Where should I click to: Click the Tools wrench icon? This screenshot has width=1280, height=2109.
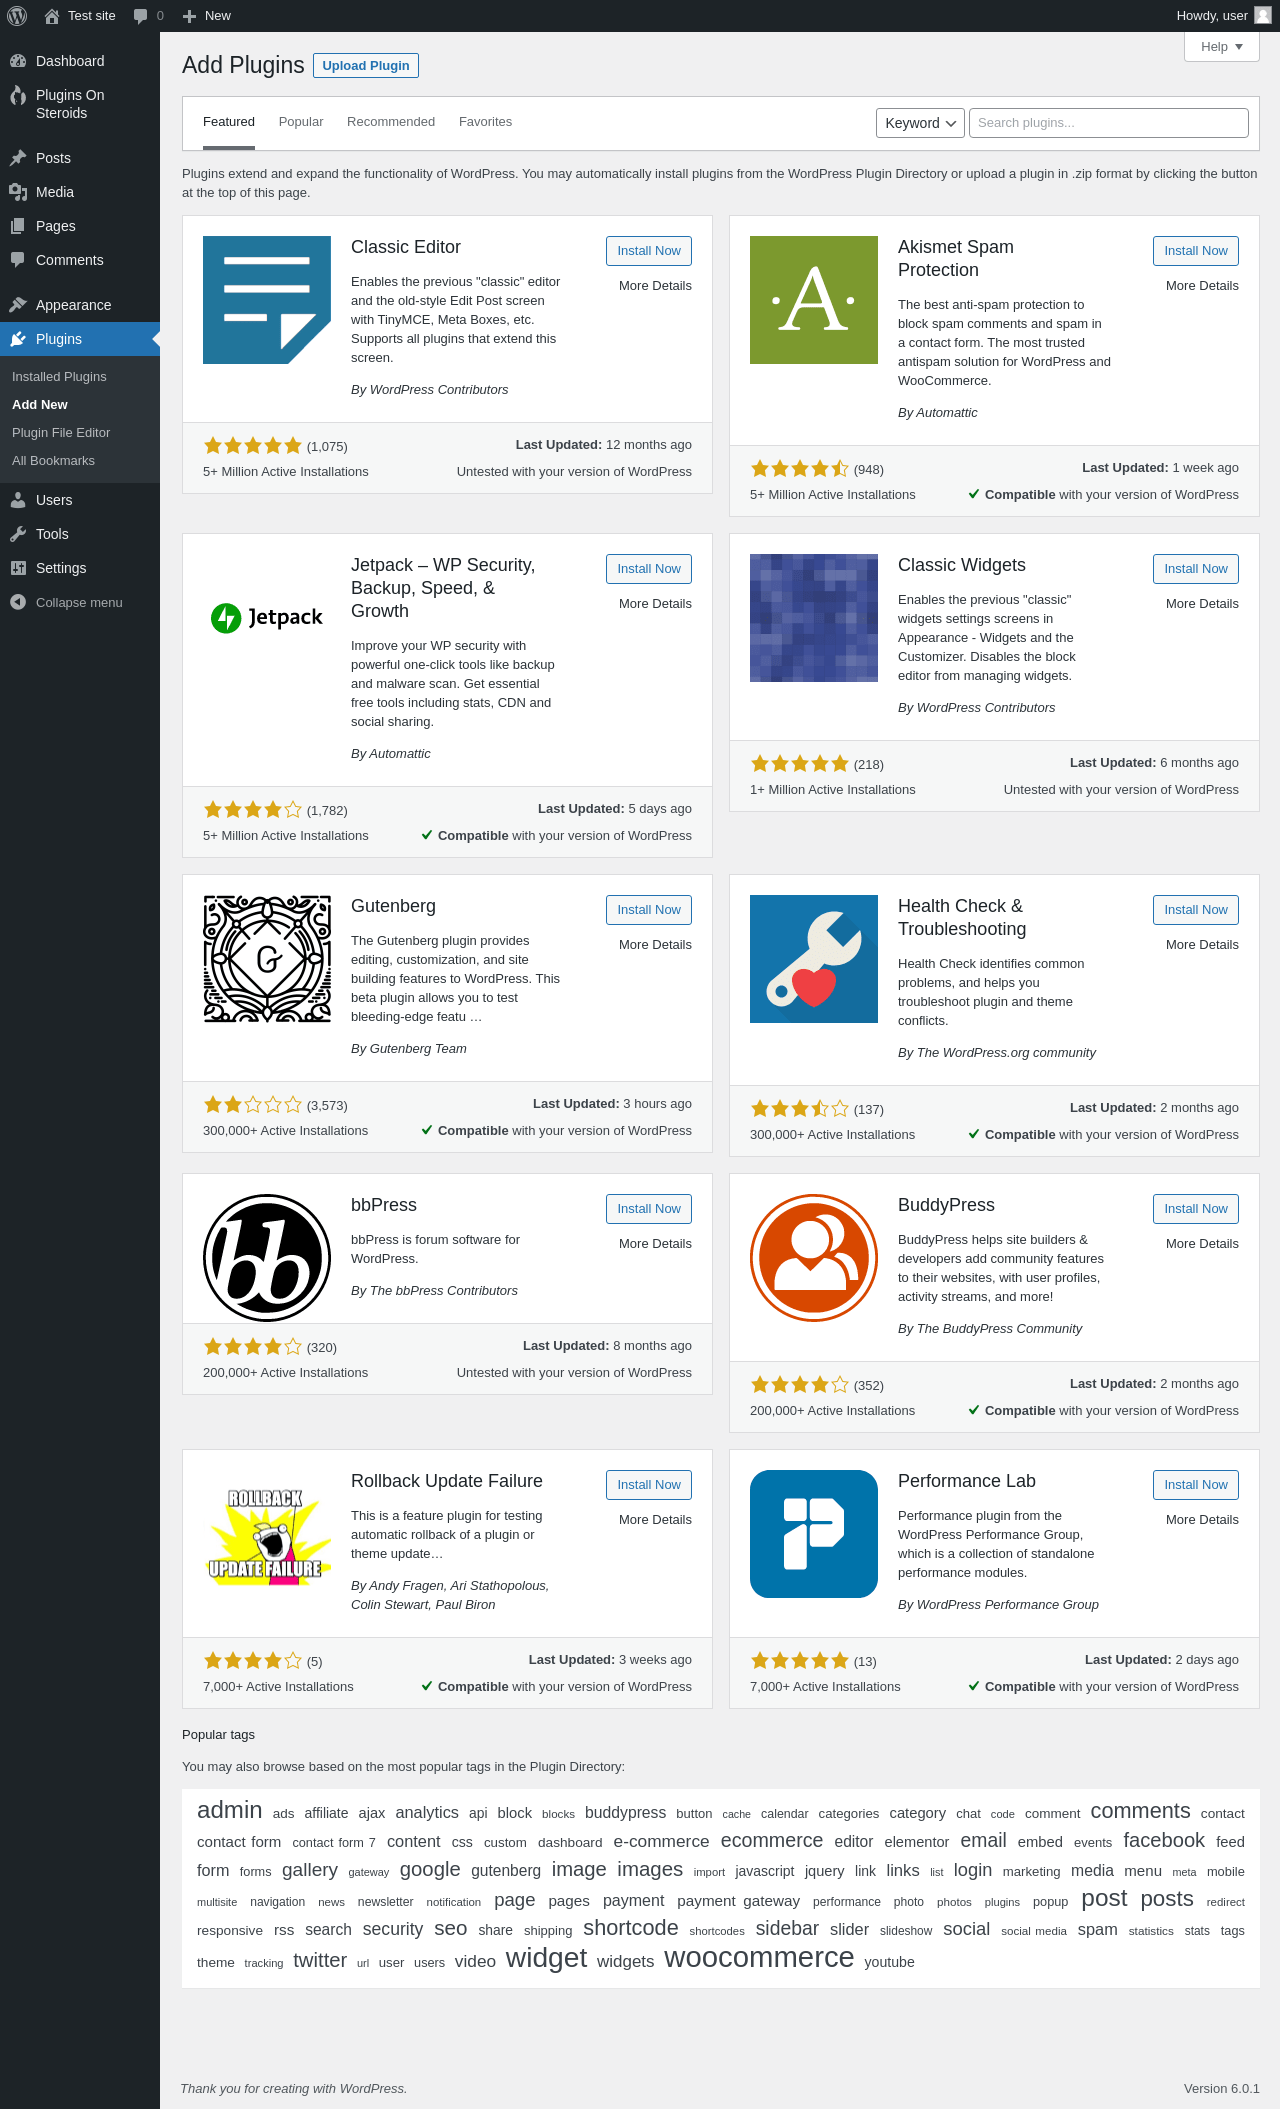click(18, 534)
